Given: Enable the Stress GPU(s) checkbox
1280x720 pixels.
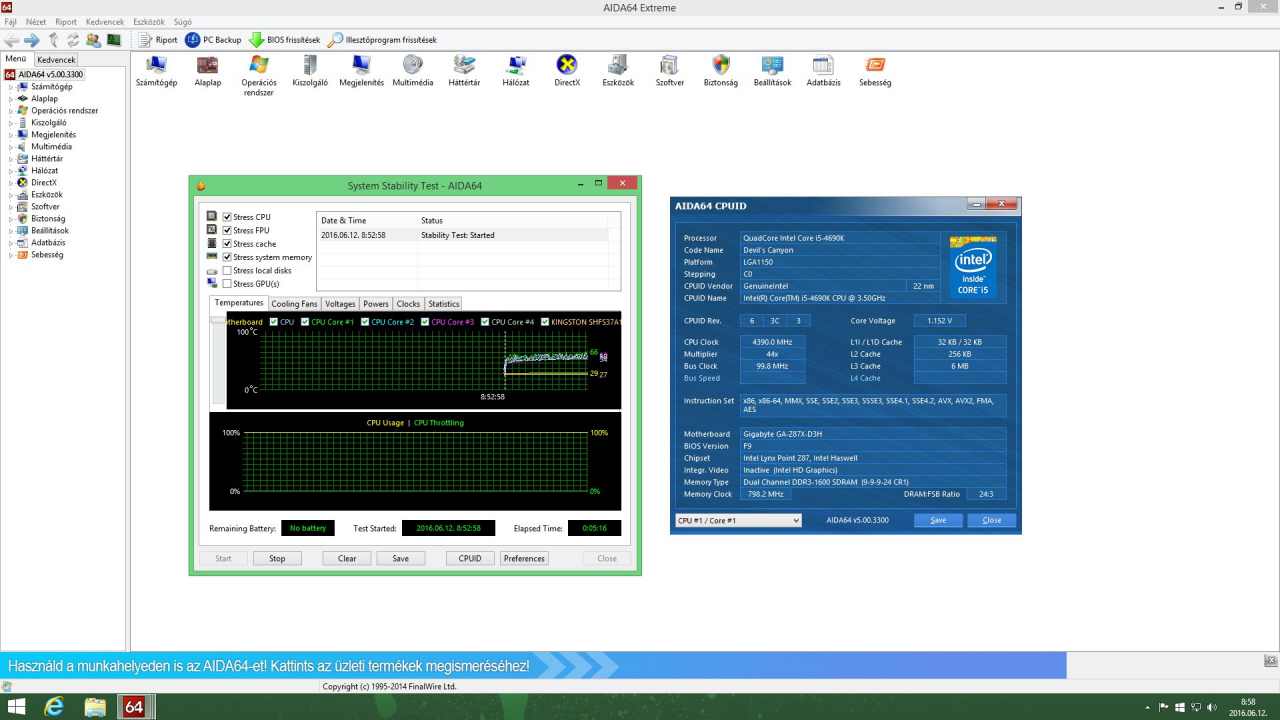Looking at the screenshot, I should (x=228, y=284).
